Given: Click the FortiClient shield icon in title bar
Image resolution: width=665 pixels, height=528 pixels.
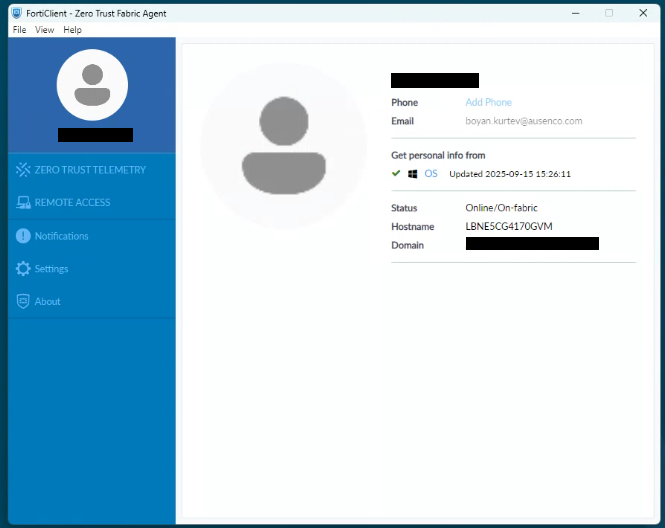Looking at the screenshot, I should [x=17, y=13].
